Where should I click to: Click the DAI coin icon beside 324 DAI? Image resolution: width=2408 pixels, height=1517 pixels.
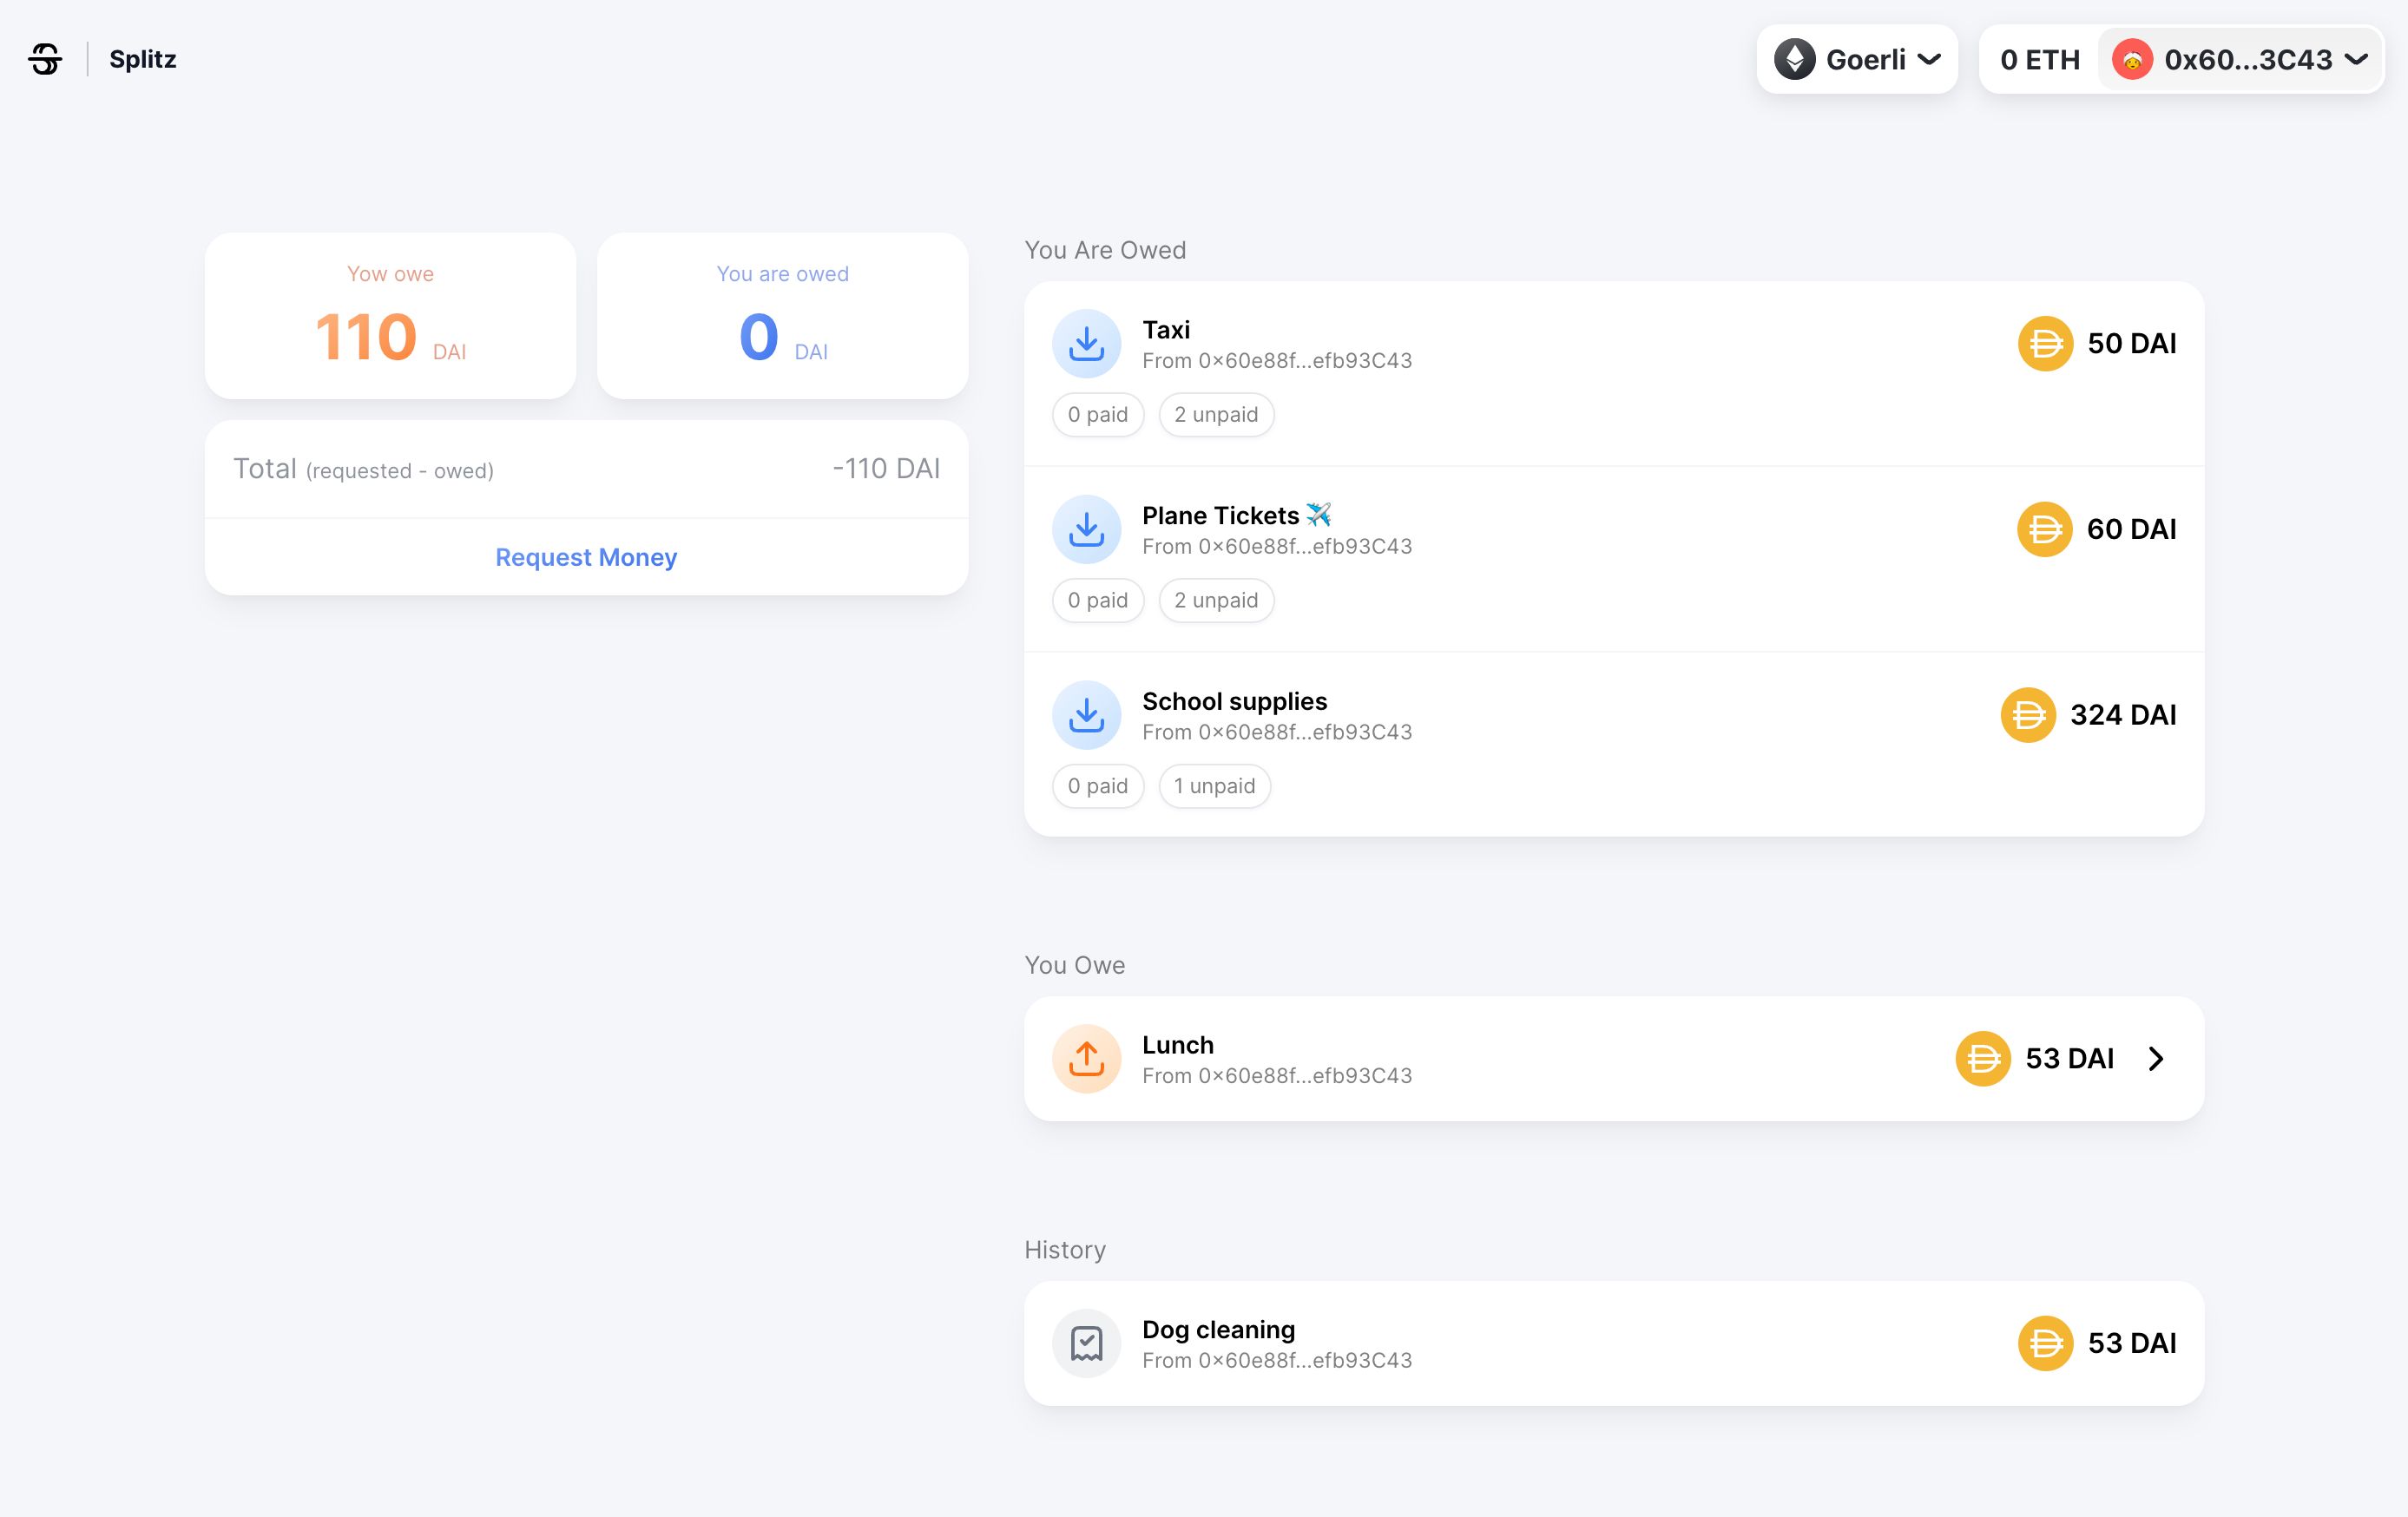pyautogui.click(x=2029, y=715)
